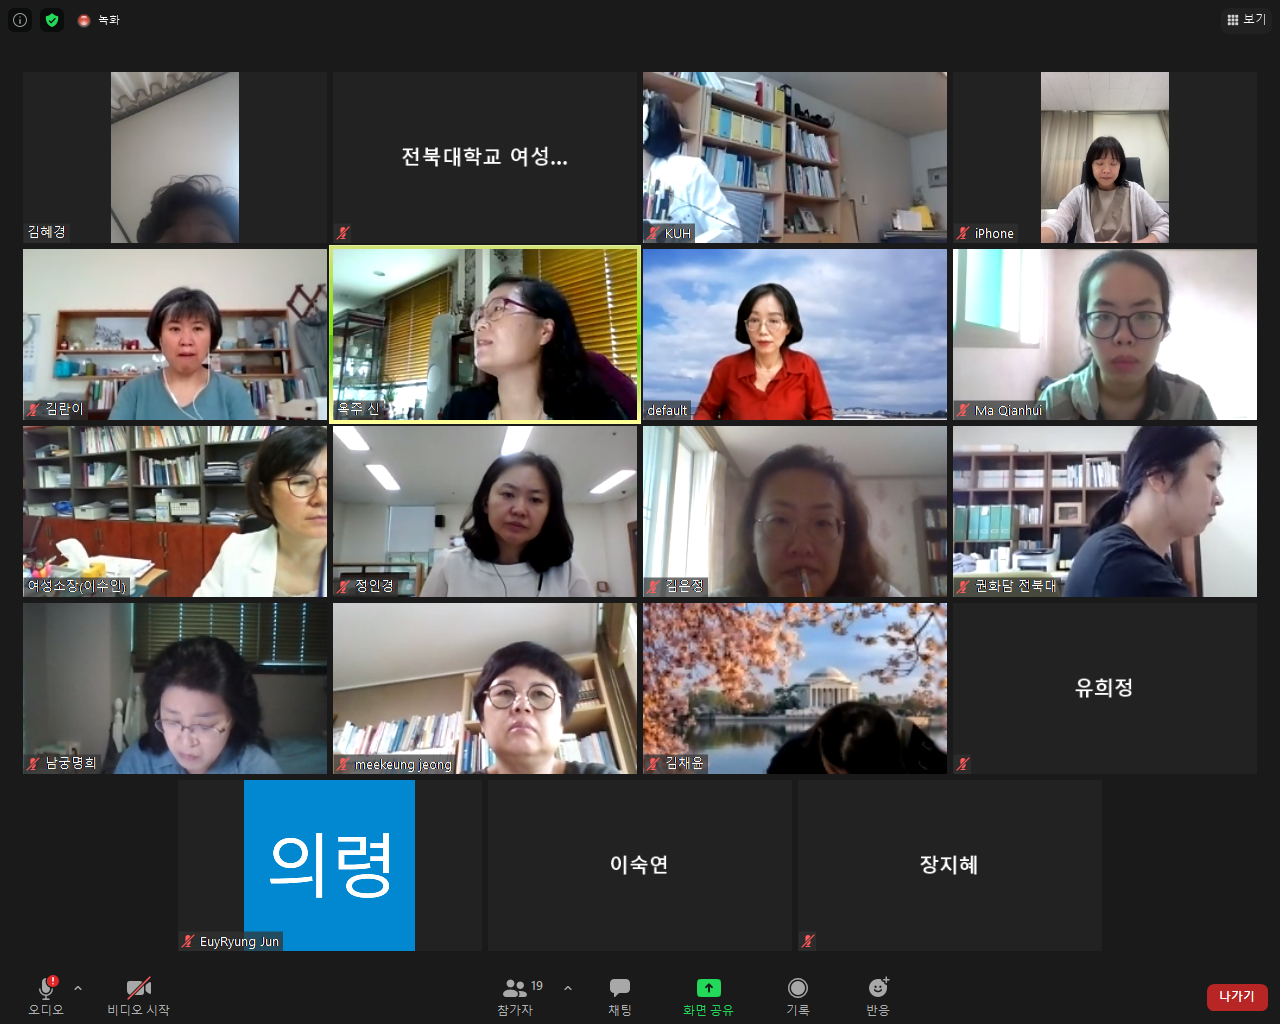Click the 전북대학교 여성 participant tile
1280x1024 pixels.
[x=485, y=157]
